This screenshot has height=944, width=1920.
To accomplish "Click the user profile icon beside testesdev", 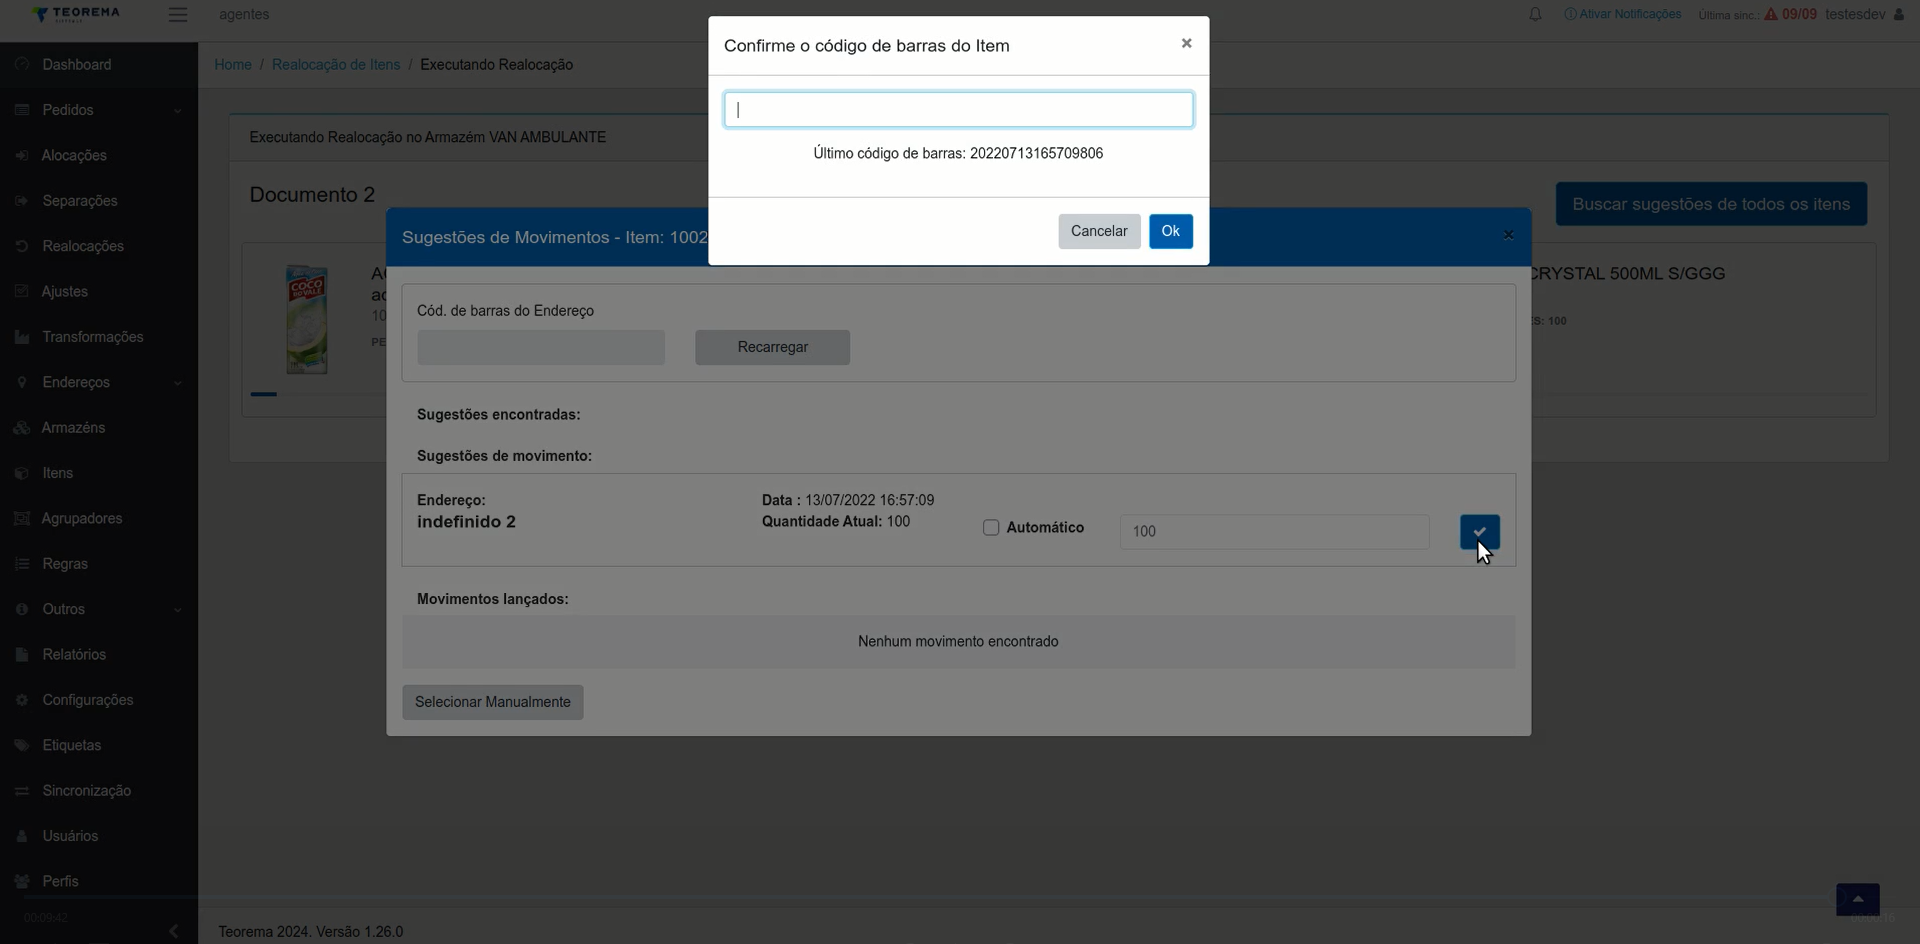I will tap(1899, 14).
